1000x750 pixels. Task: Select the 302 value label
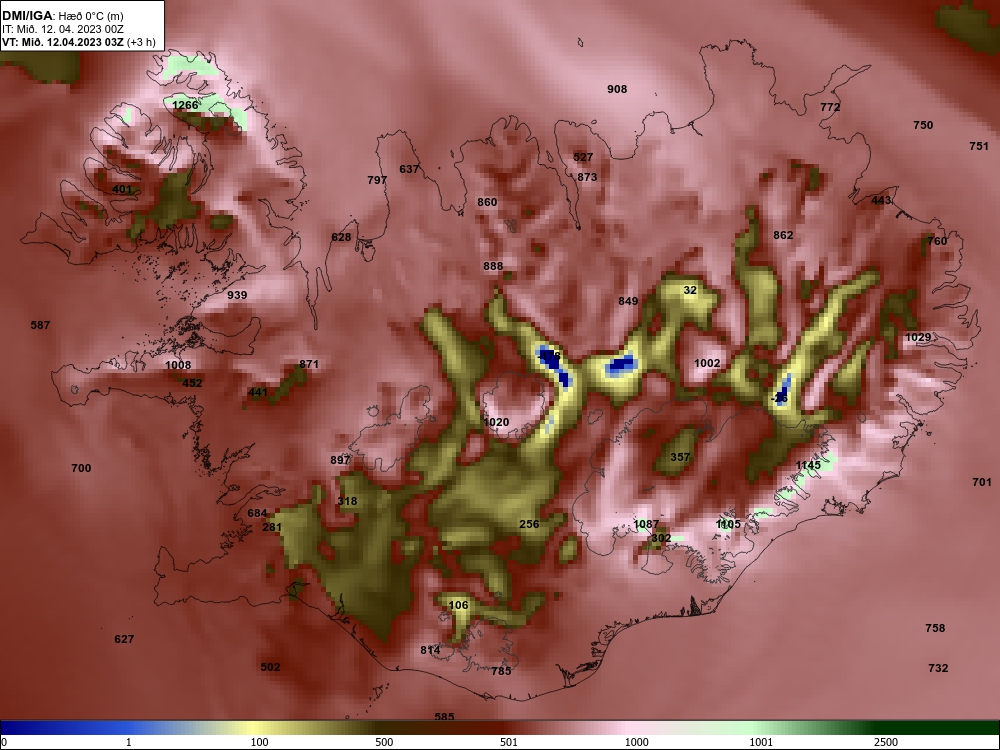(661, 538)
